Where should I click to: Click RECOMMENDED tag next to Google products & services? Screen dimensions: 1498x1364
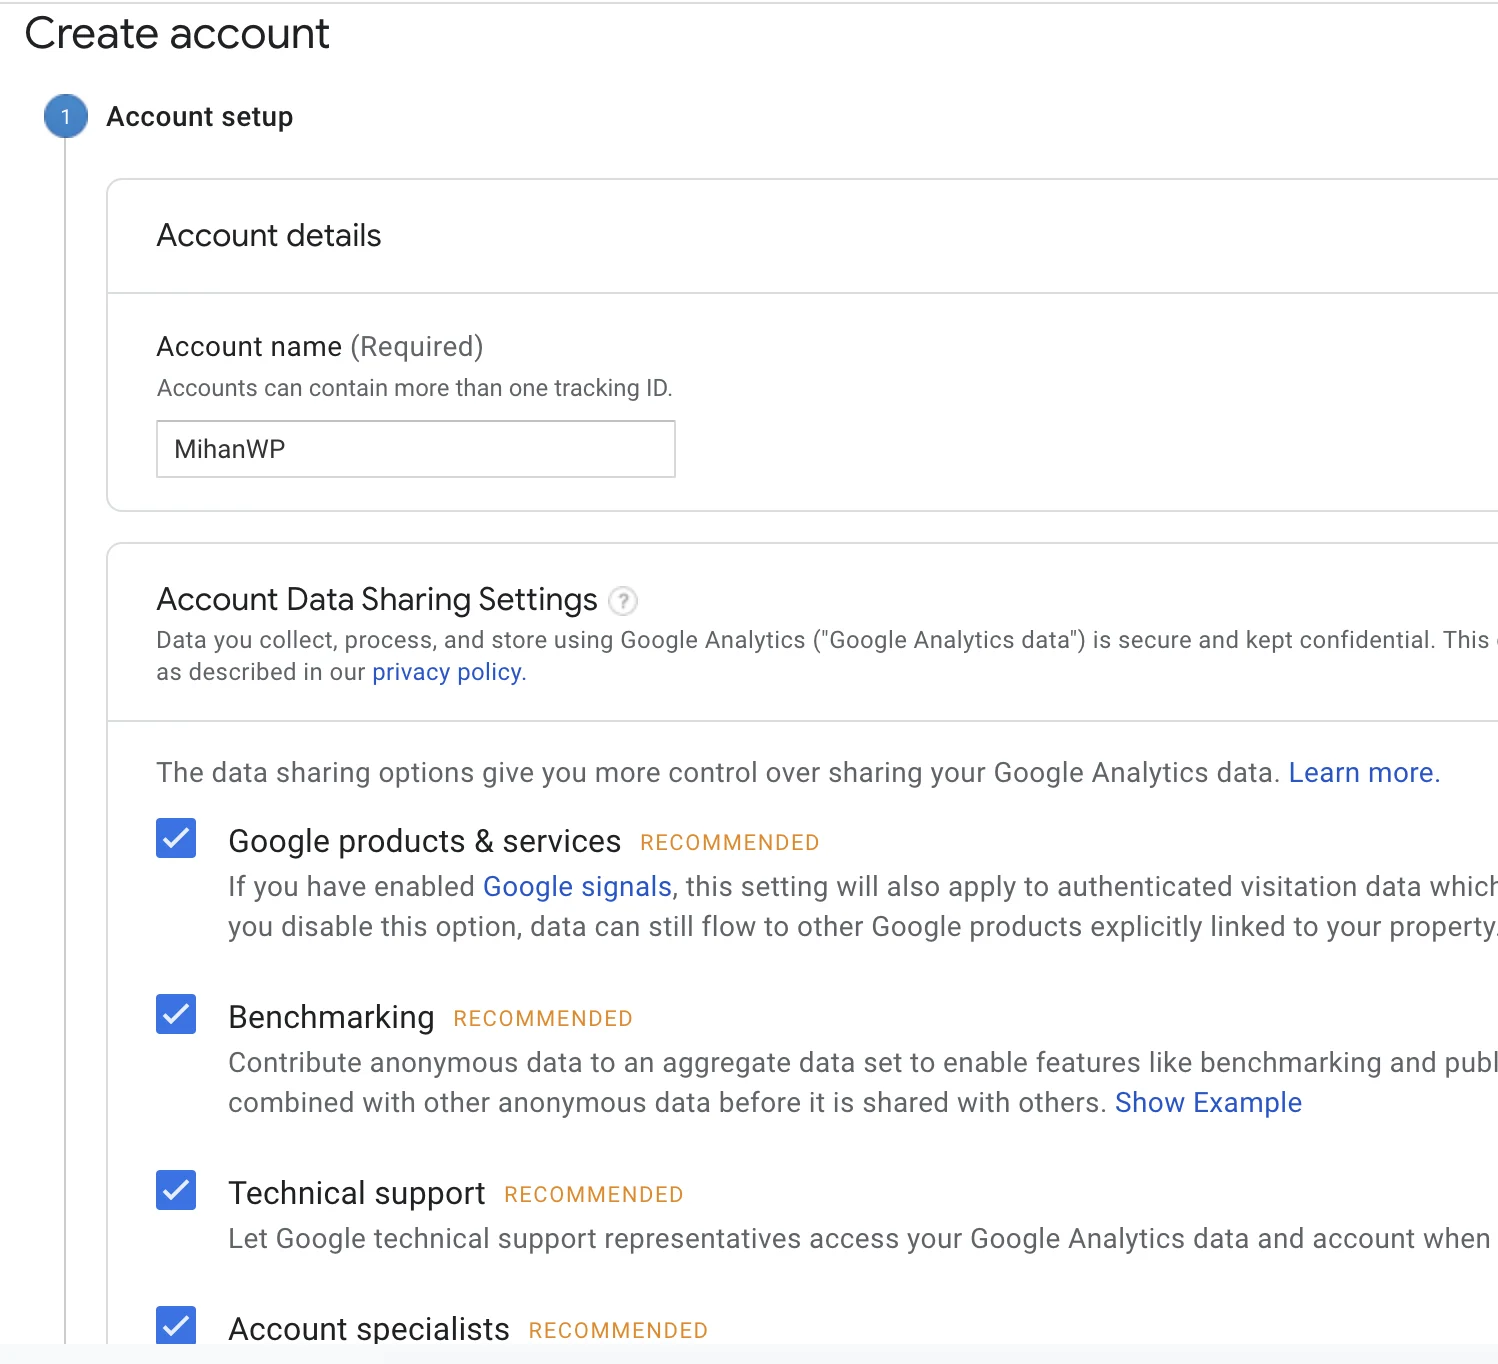point(730,843)
